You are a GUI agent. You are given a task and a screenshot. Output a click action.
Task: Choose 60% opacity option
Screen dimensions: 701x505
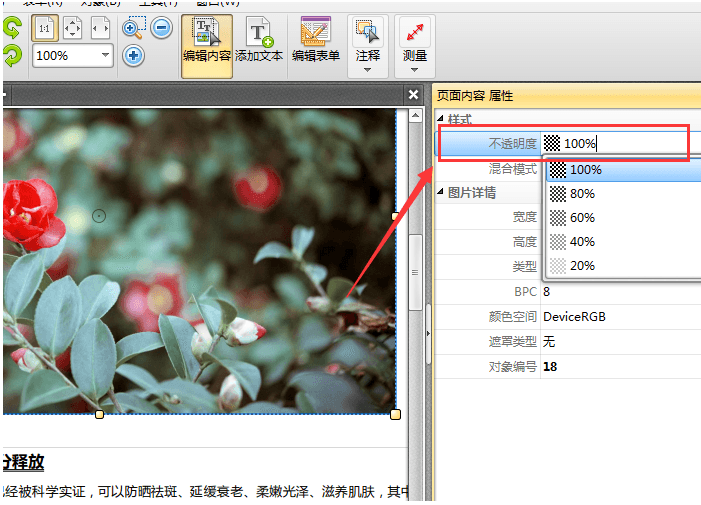[x=623, y=218]
